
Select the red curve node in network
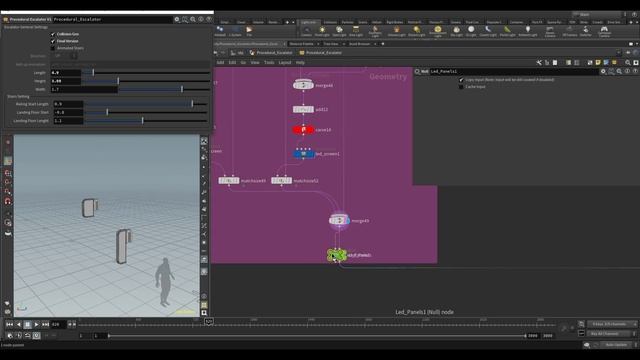click(303, 130)
